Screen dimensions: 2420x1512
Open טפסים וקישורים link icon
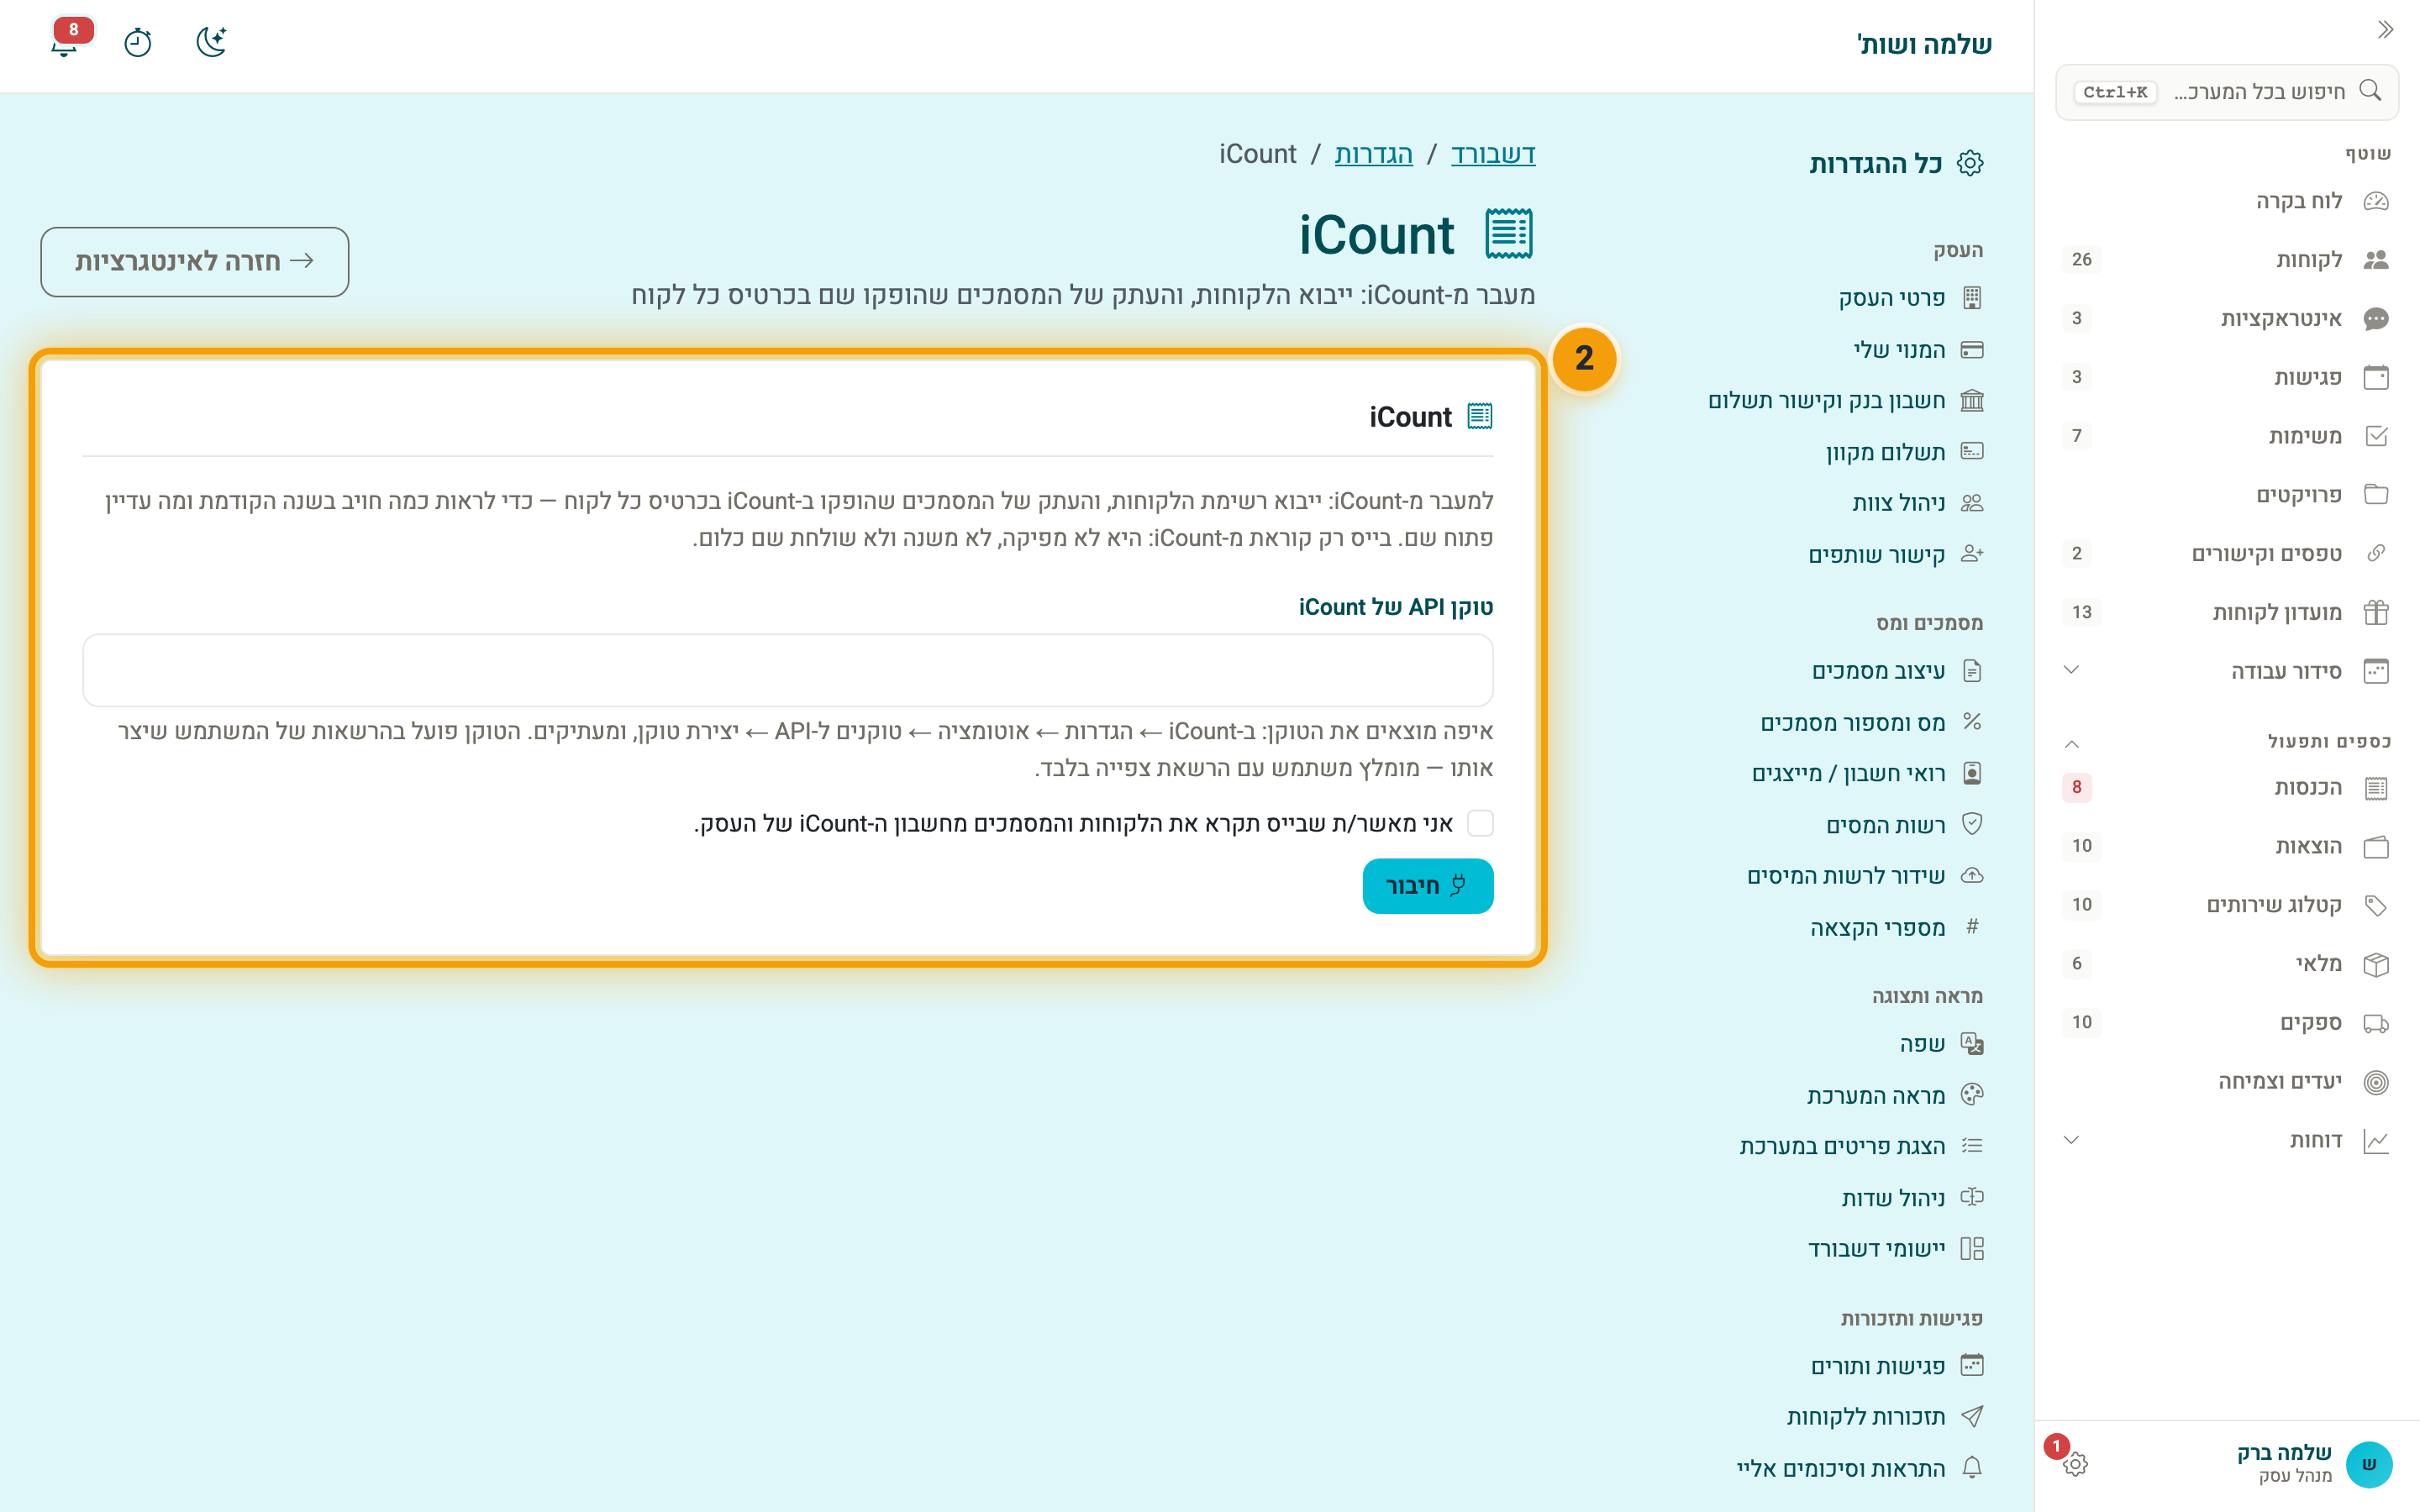tap(2376, 553)
